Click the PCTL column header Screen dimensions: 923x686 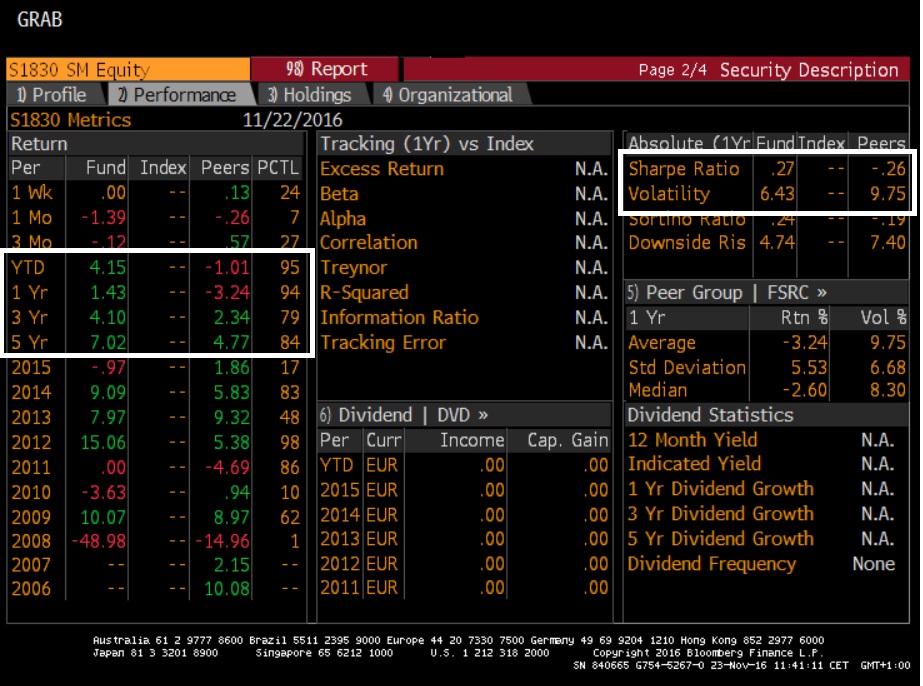pos(278,168)
